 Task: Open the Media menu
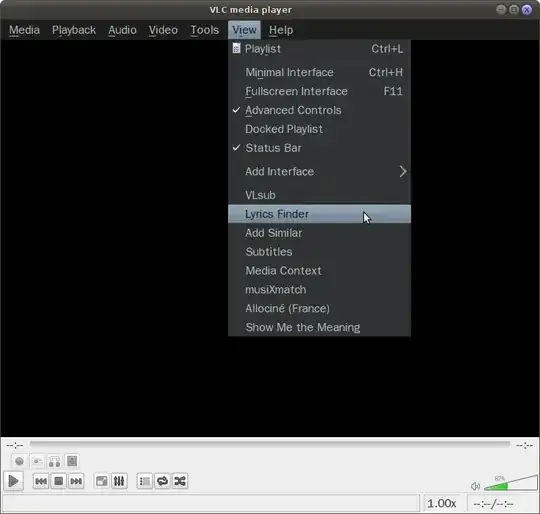(x=24, y=30)
